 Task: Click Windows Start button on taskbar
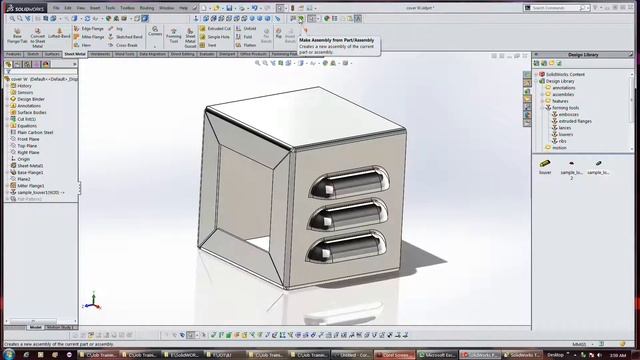click(x=9, y=354)
